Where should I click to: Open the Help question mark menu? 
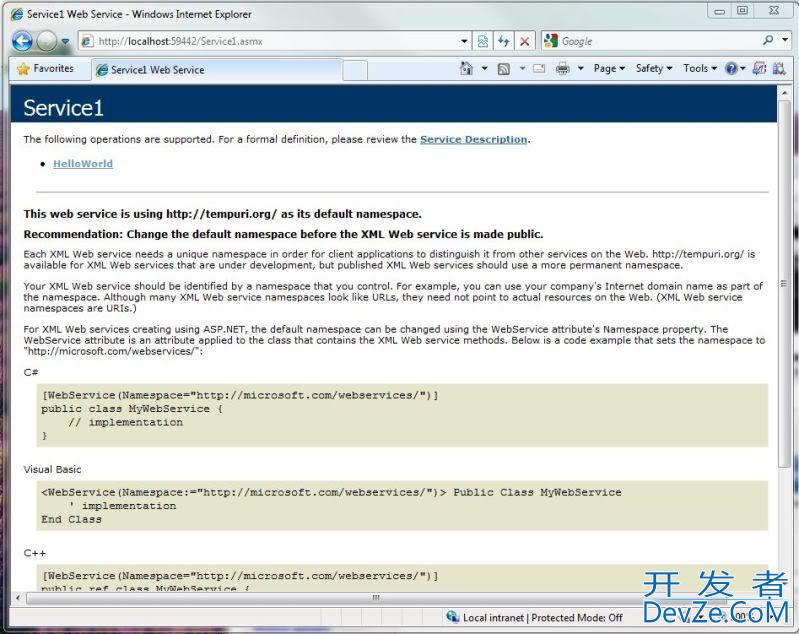tap(735, 68)
